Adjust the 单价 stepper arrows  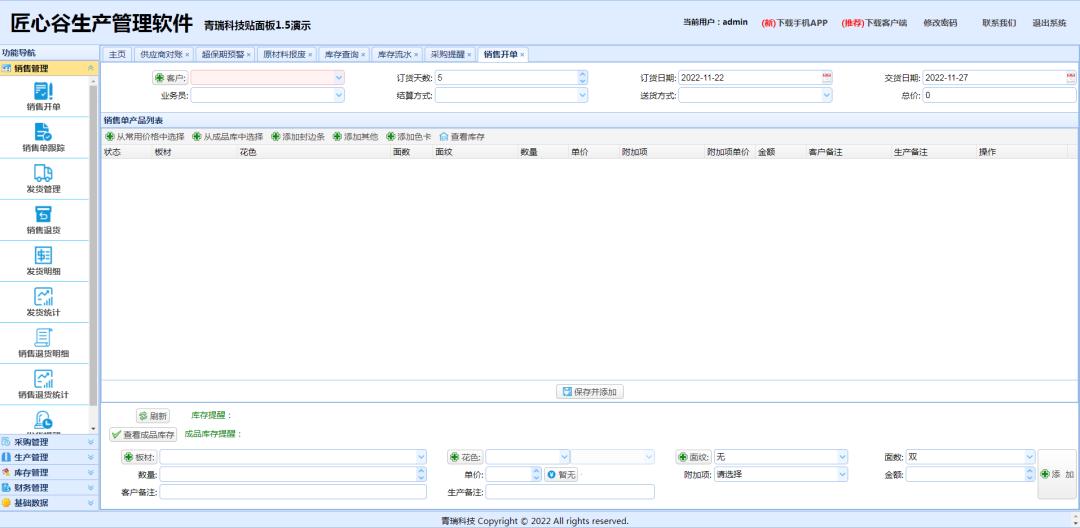(x=537, y=474)
